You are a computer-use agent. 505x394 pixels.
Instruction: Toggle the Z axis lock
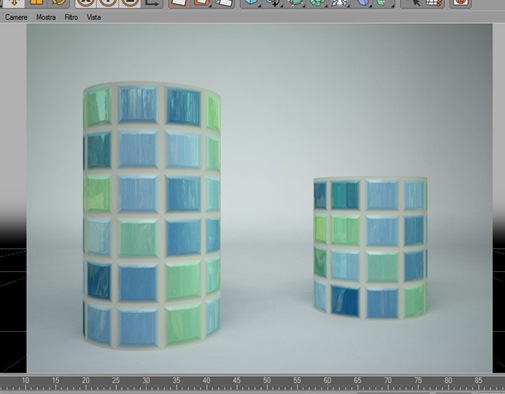[130, 3]
